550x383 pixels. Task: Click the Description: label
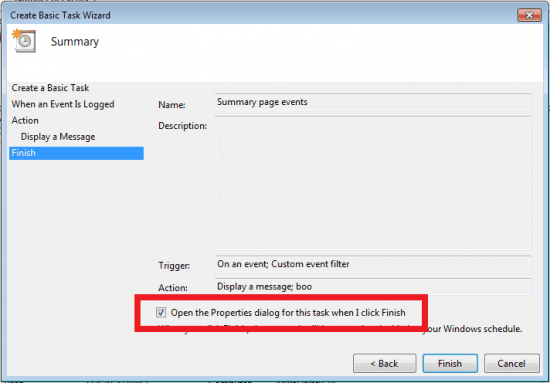[x=182, y=126]
